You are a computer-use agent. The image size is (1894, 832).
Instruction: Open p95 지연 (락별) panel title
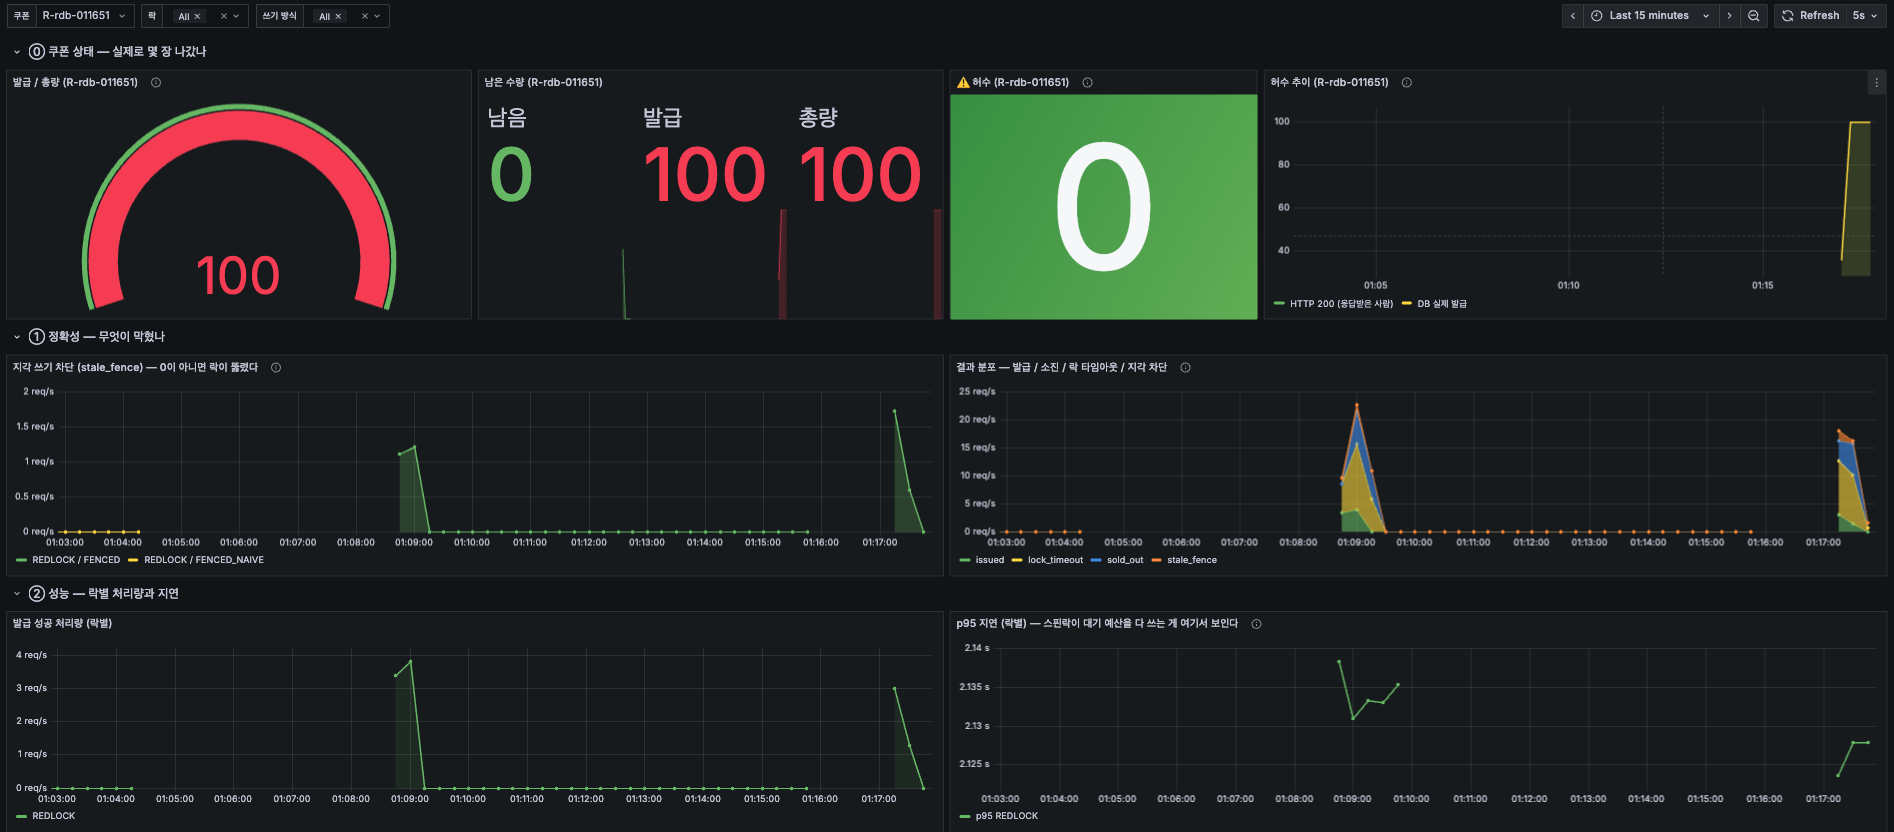(x=1097, y=624)
